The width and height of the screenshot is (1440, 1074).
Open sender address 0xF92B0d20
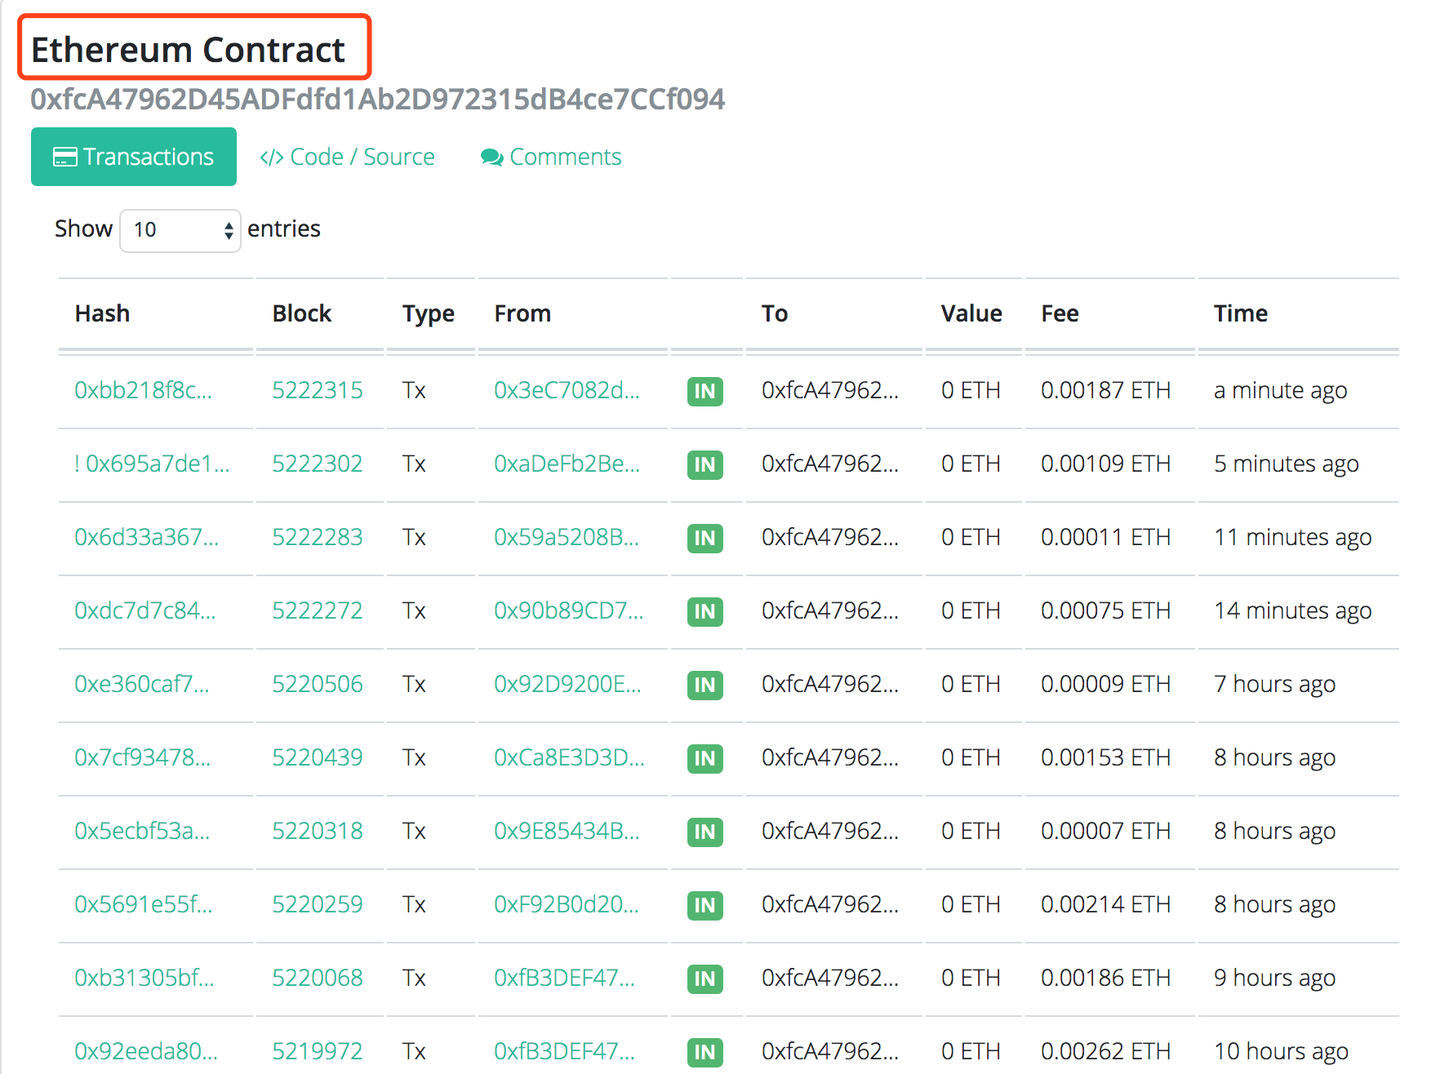[567, 905]
